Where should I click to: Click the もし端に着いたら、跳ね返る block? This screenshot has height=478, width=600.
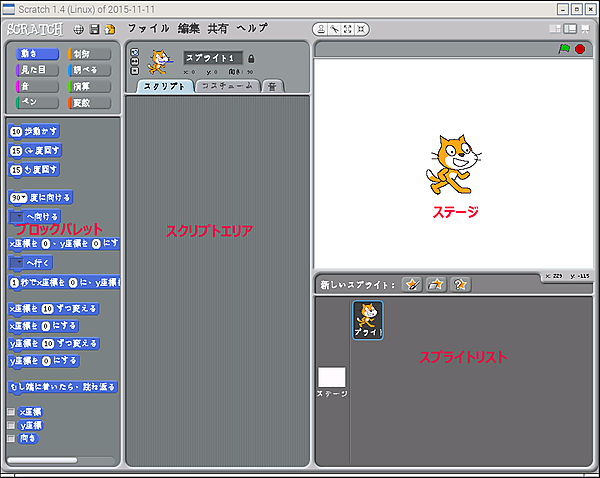coord(63,387)
